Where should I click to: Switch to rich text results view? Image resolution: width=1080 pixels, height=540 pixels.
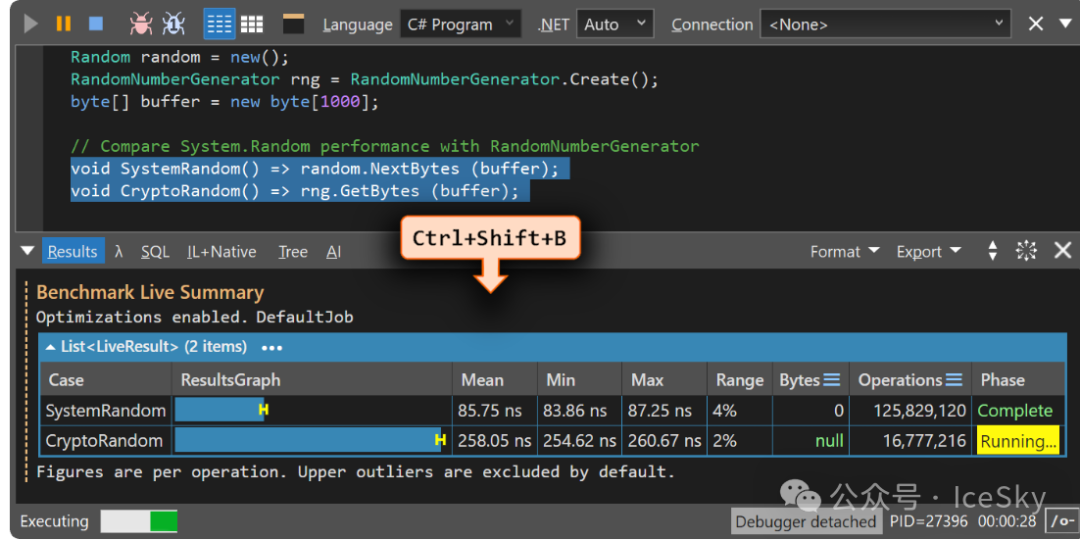219,23
